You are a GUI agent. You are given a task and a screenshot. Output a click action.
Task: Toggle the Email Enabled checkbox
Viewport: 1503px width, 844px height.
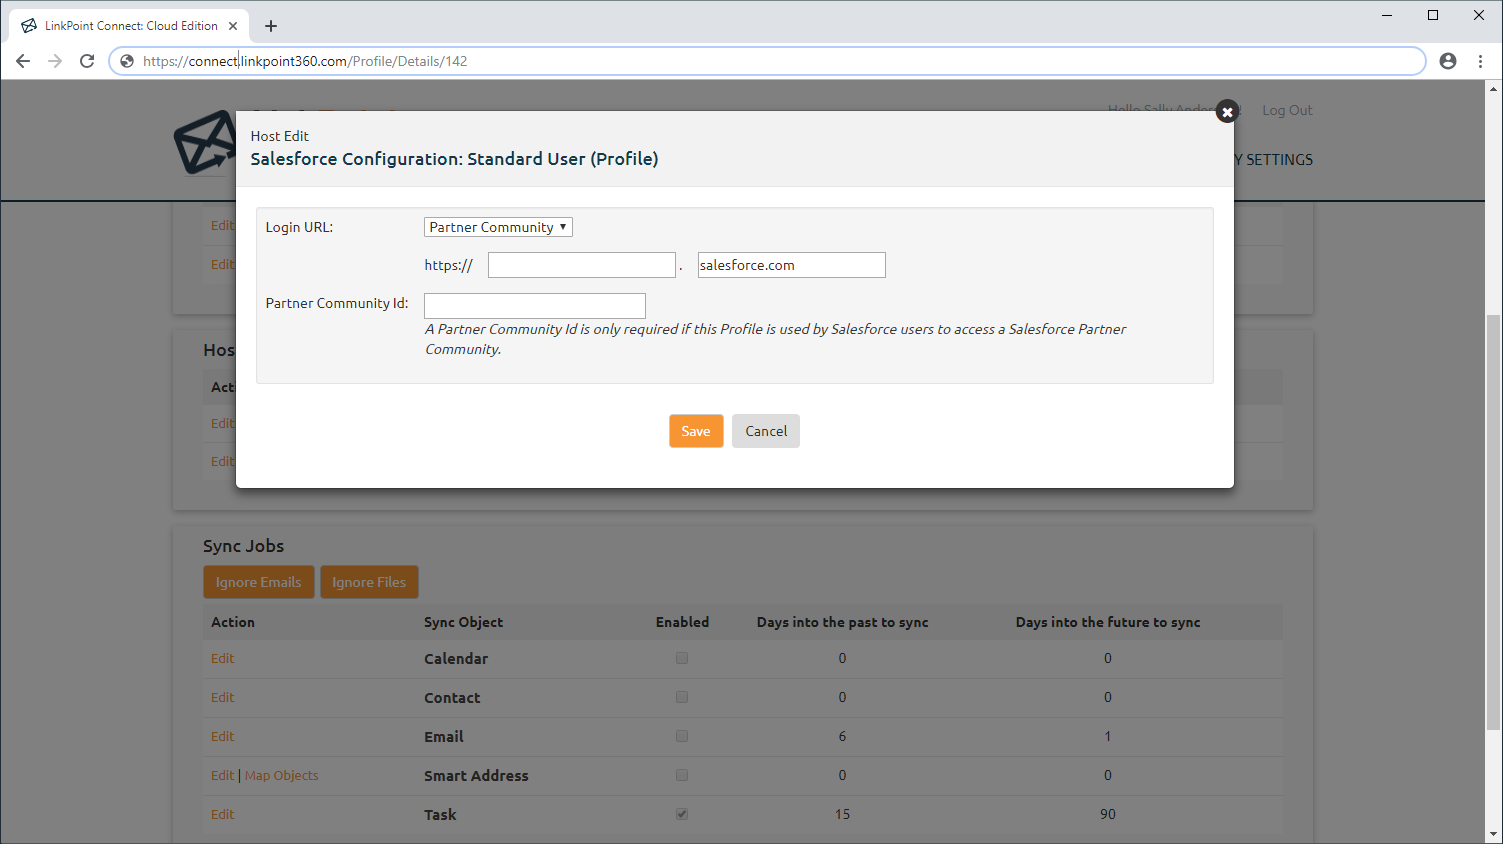[x=682, y=736]
